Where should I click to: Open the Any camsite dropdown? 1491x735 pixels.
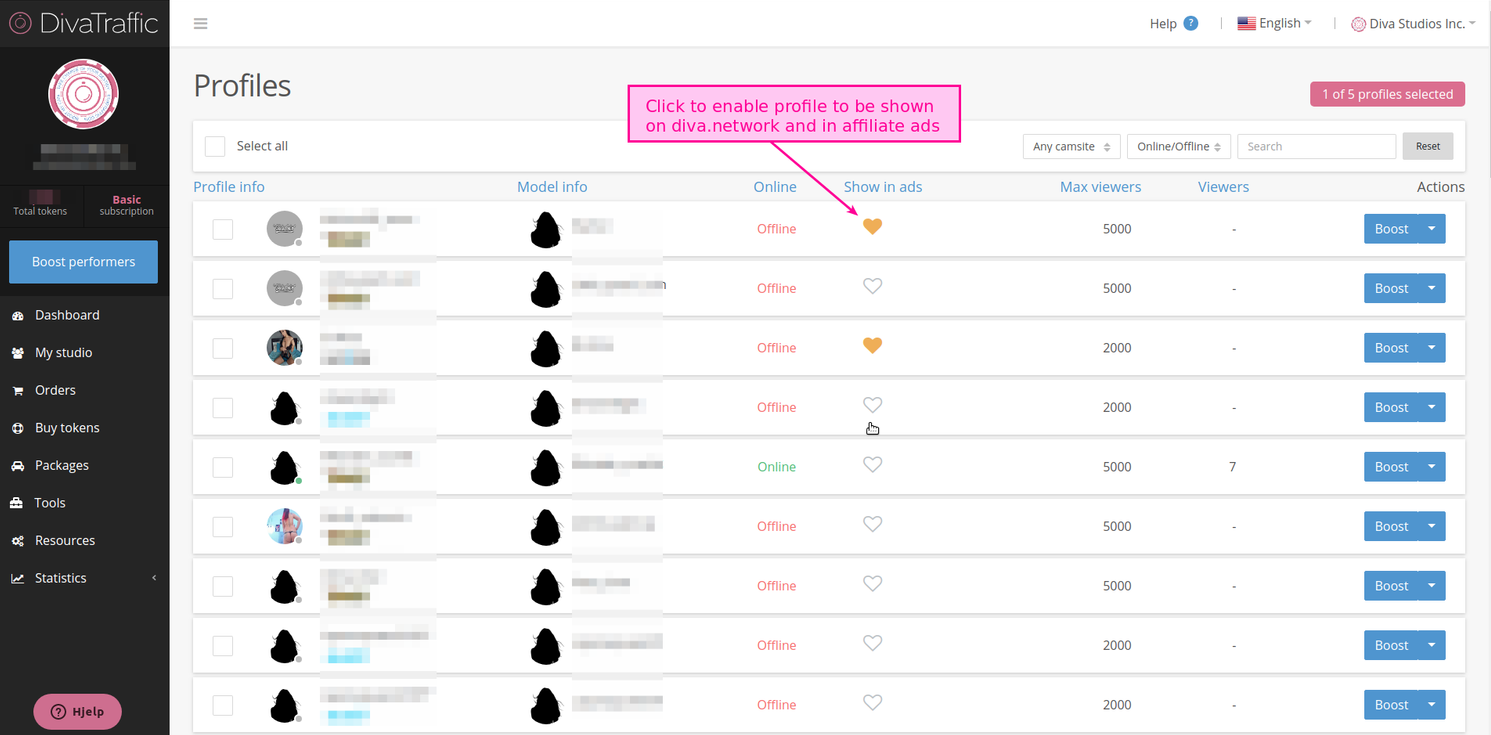[x=1071, y=147]
